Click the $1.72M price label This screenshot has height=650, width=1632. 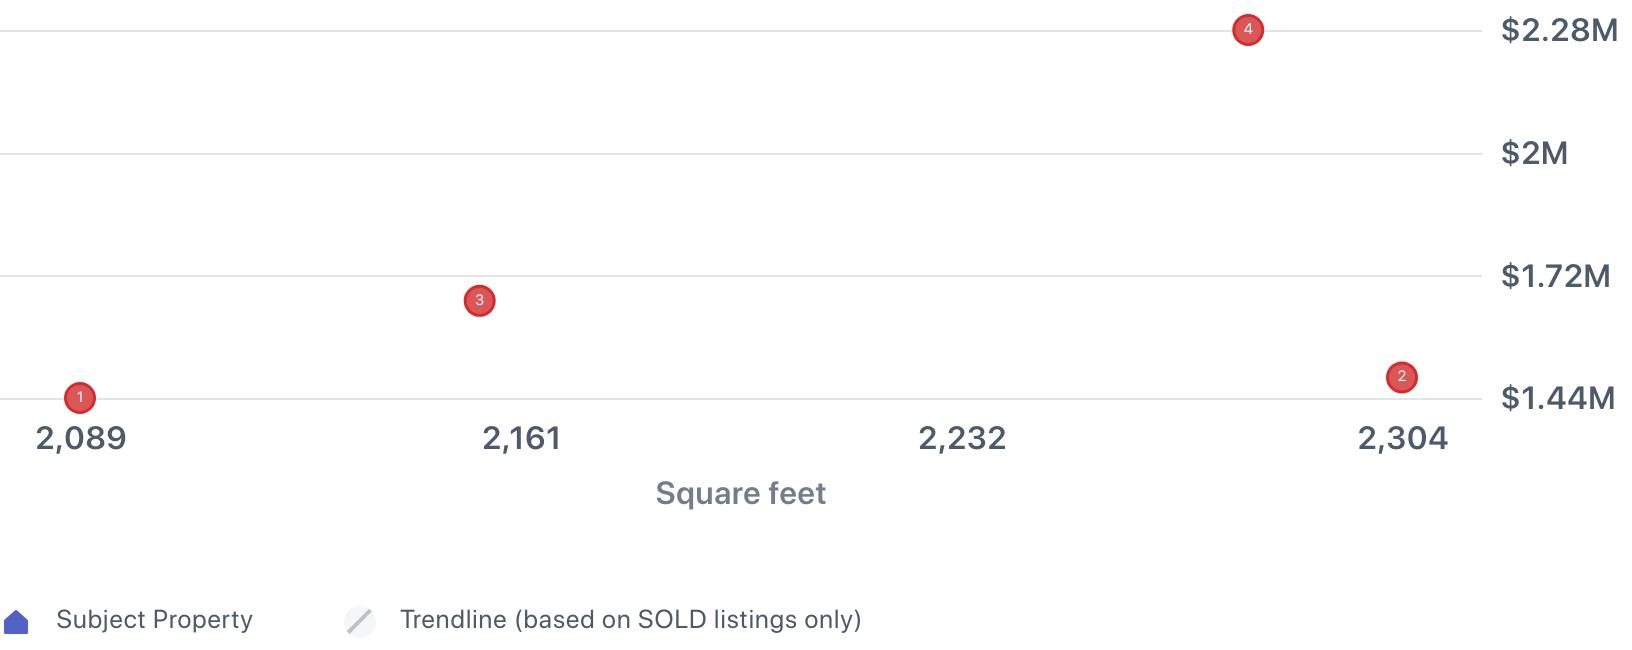pyautogui.click(x=1555, y=276)
